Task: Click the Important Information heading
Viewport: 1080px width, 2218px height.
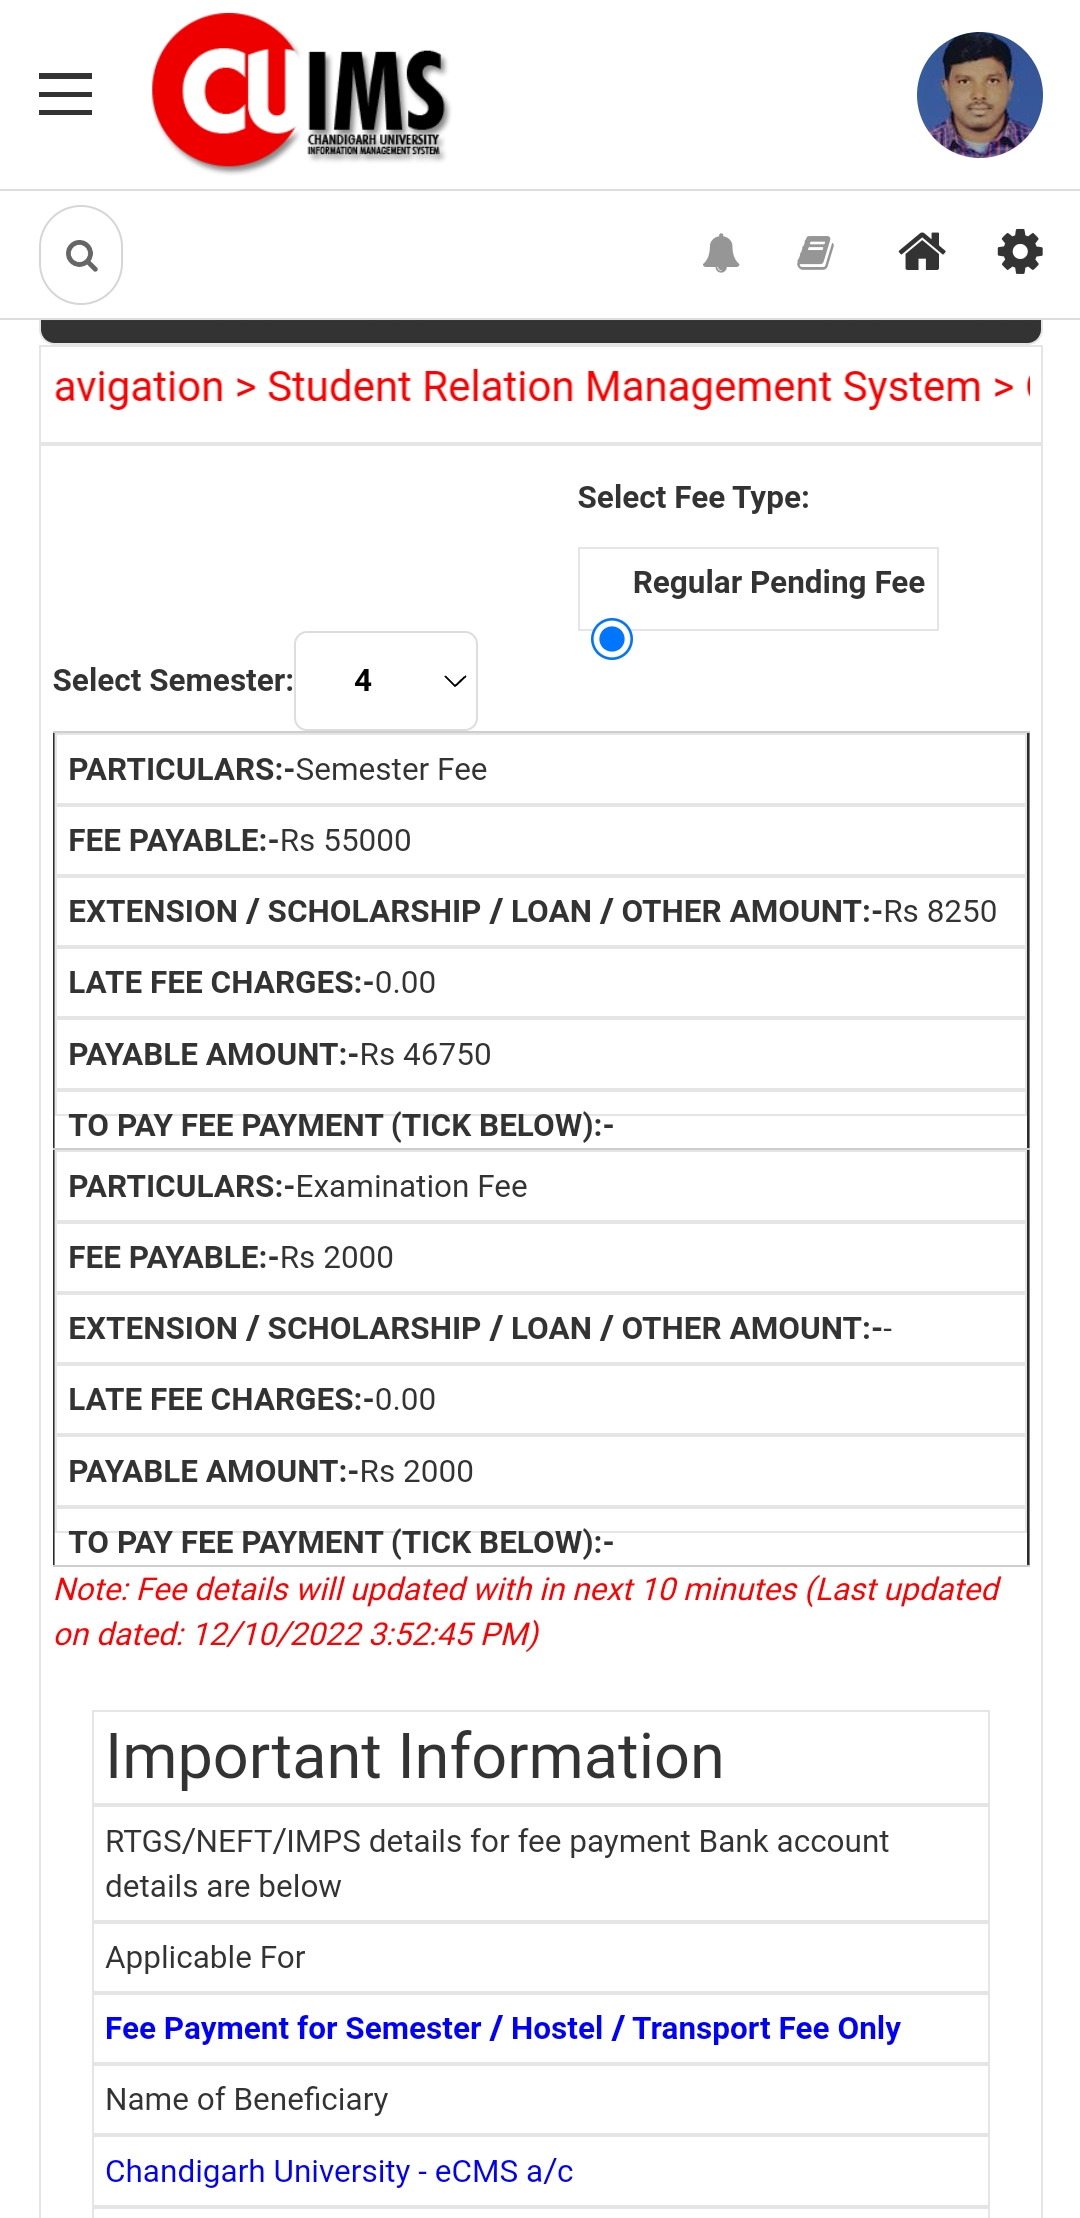Action: coord(414,1757)
